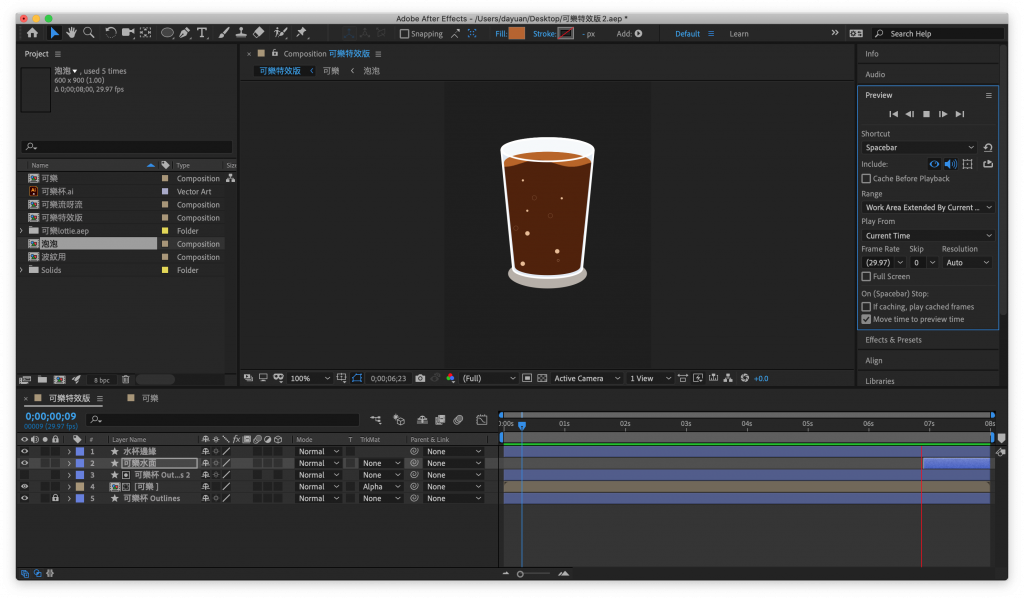Select the Clone Stamp tool
1024x599 pixels.
point(241,33)
